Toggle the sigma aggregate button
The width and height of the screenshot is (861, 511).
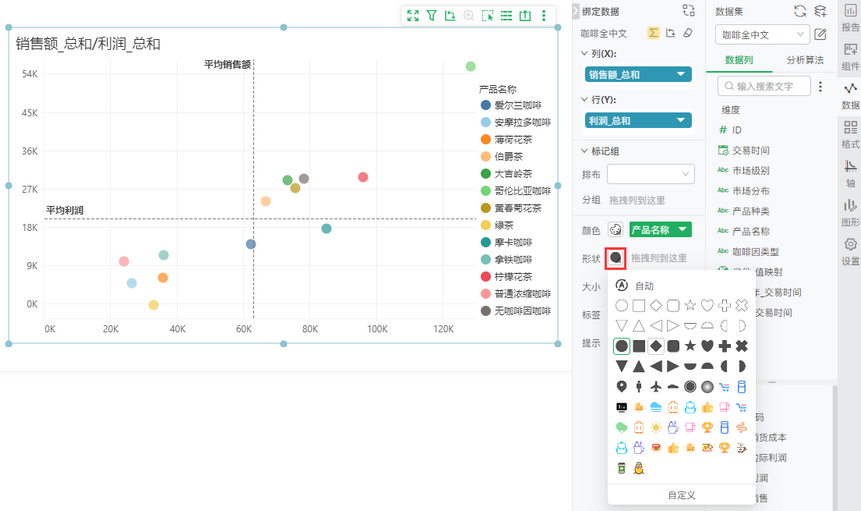[x=653, y=33]
